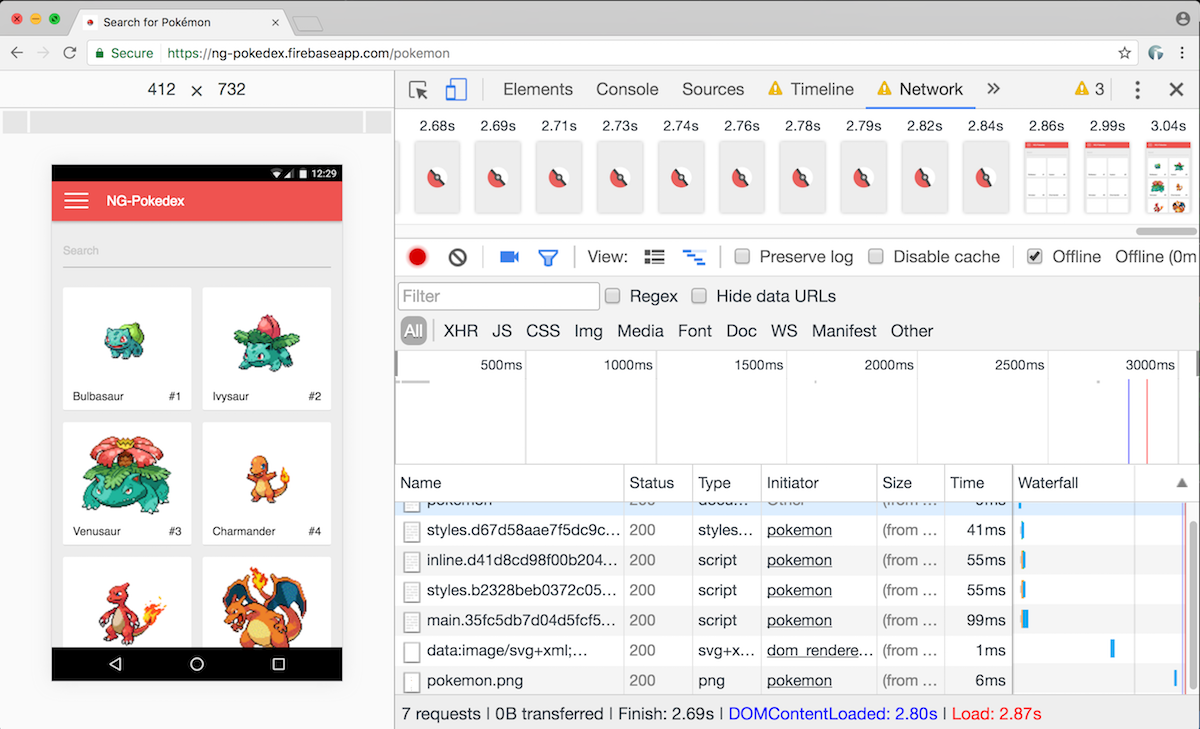Switch to overview waterfall view icon

(694, 257)
